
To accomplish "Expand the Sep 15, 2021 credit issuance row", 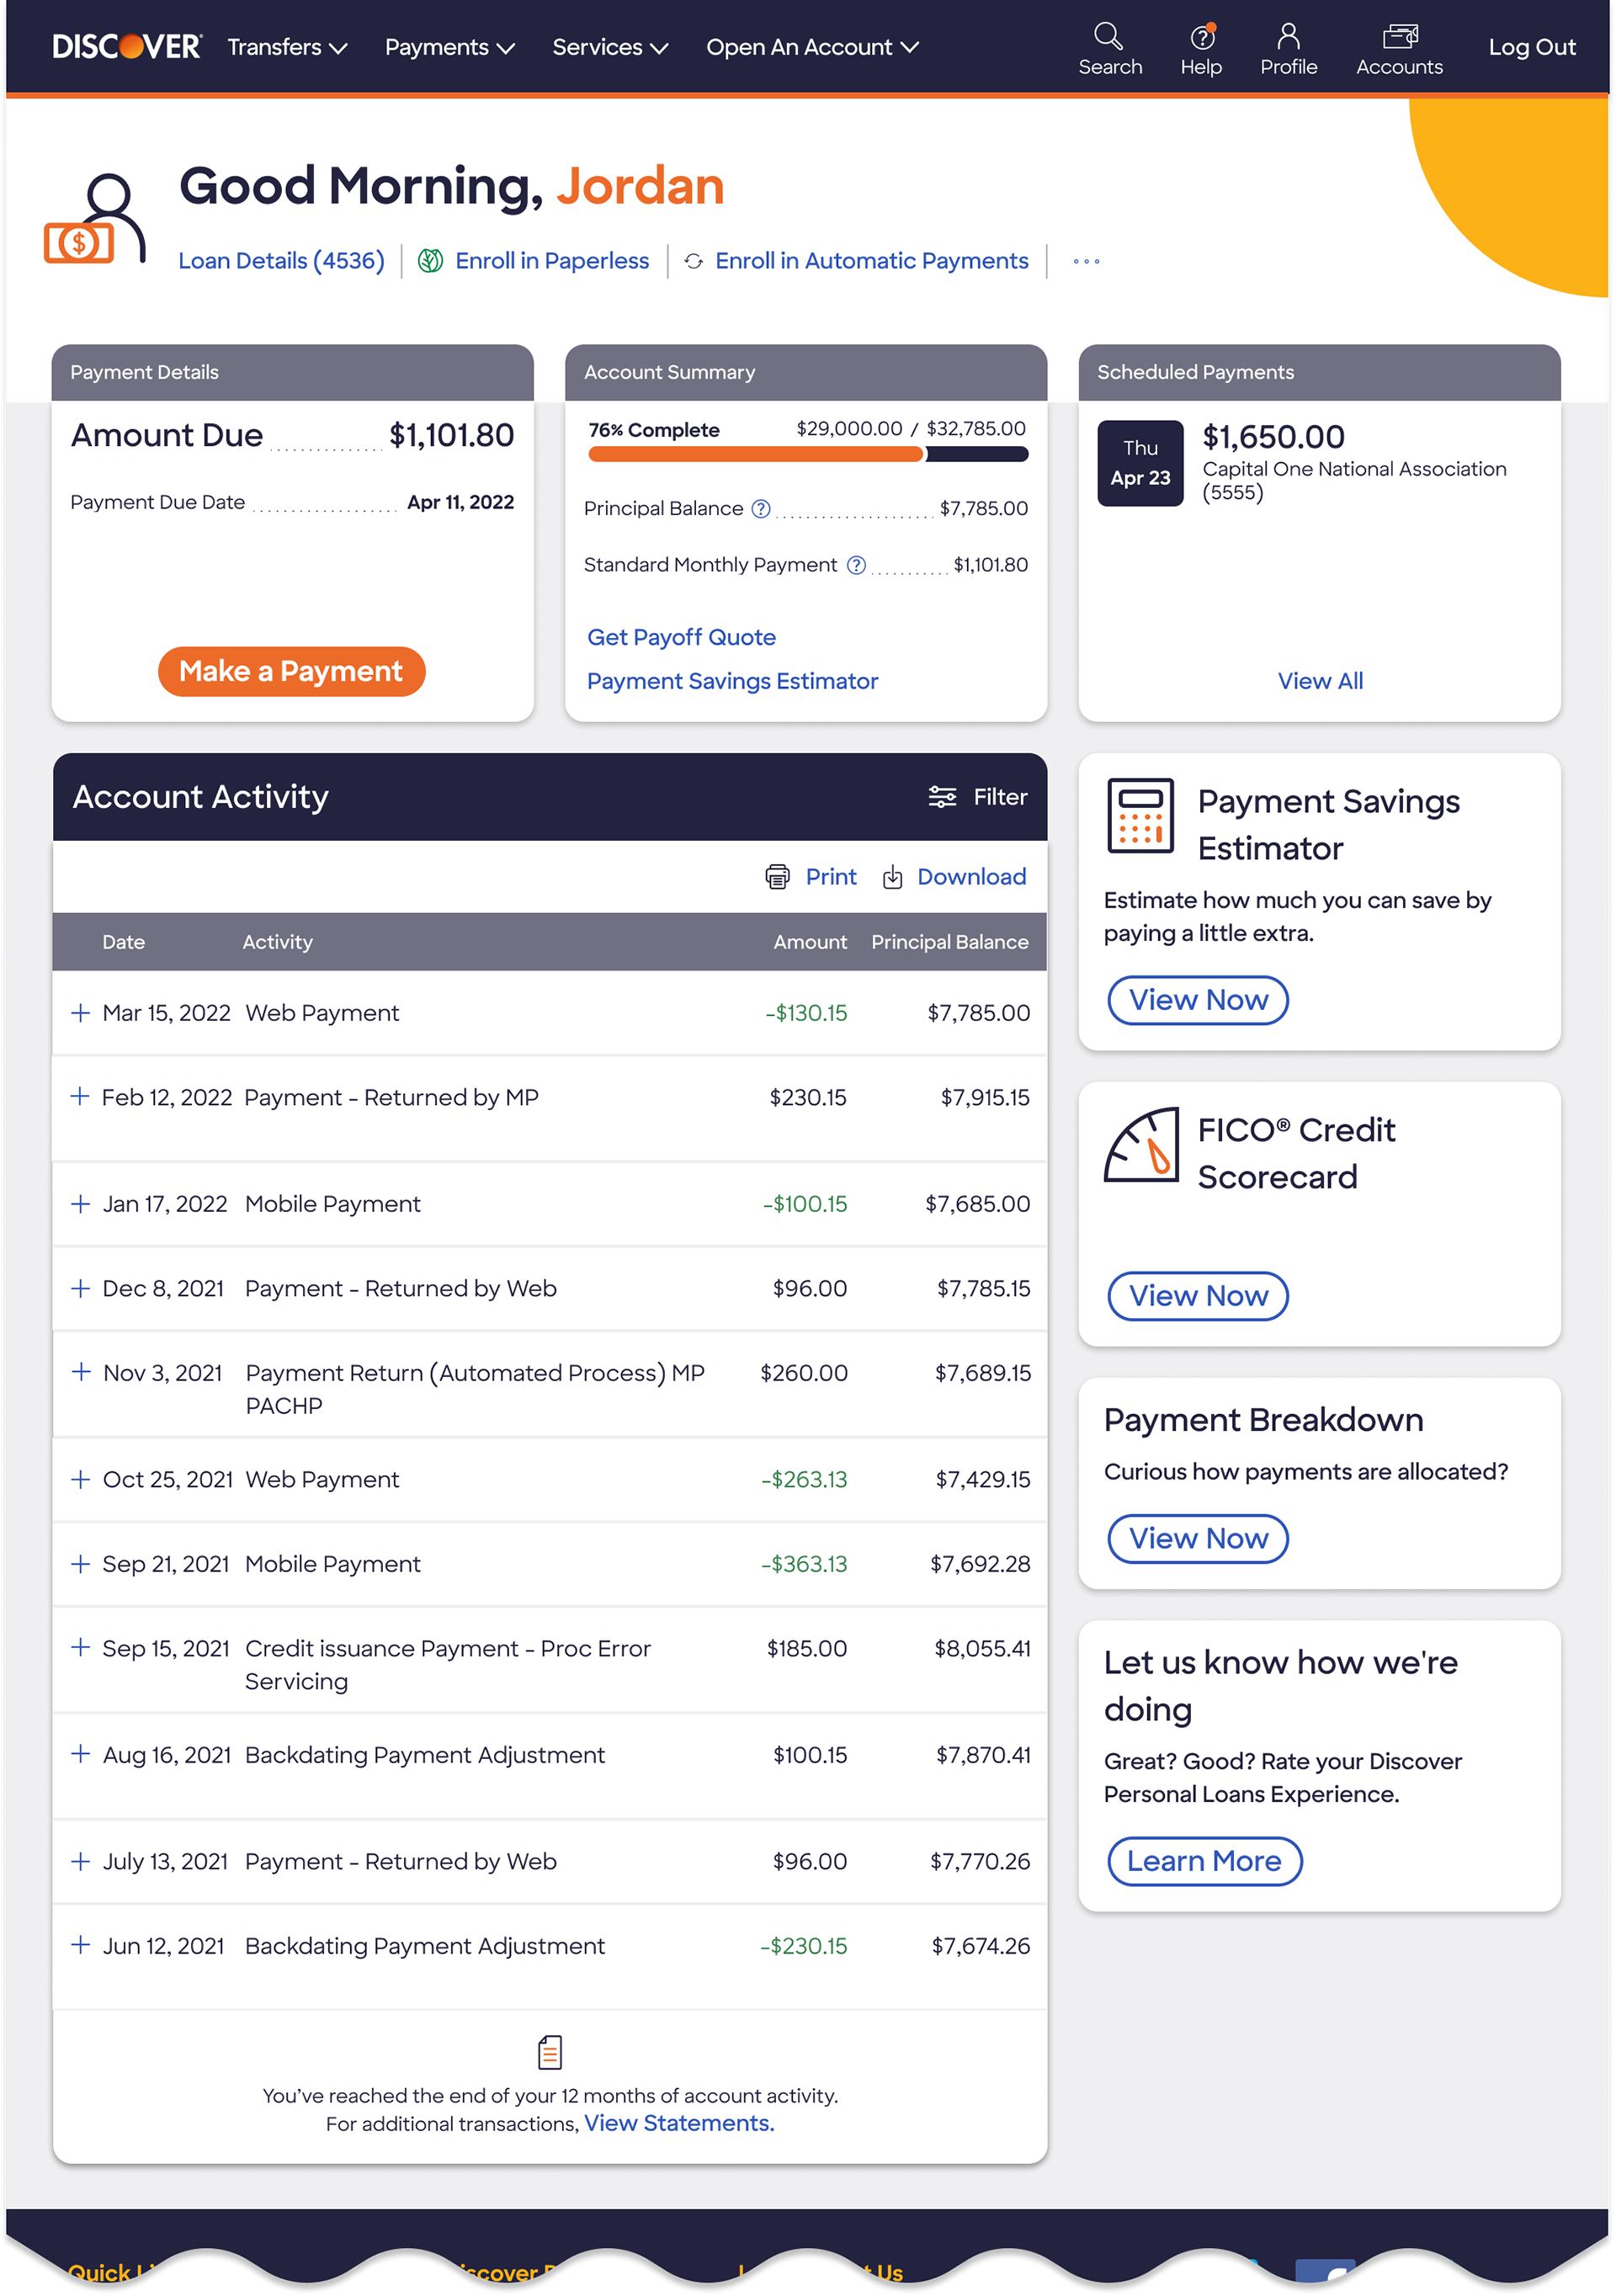I will (81, 1647).
